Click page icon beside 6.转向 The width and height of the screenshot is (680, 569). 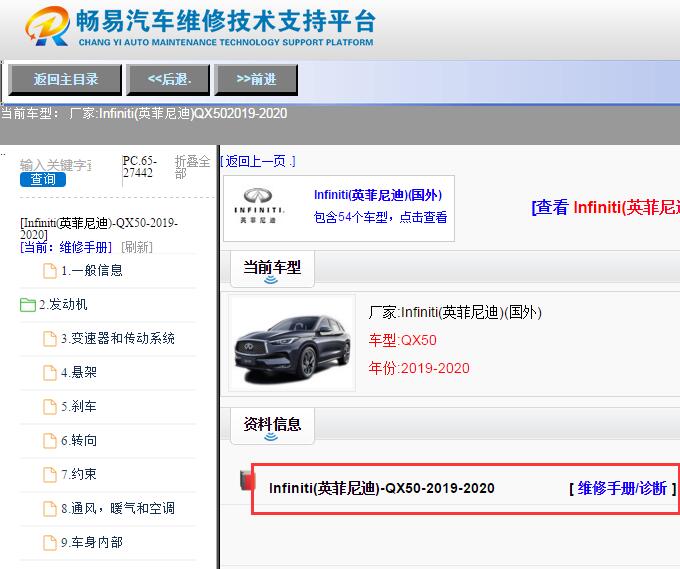click(x=50, y=441)
